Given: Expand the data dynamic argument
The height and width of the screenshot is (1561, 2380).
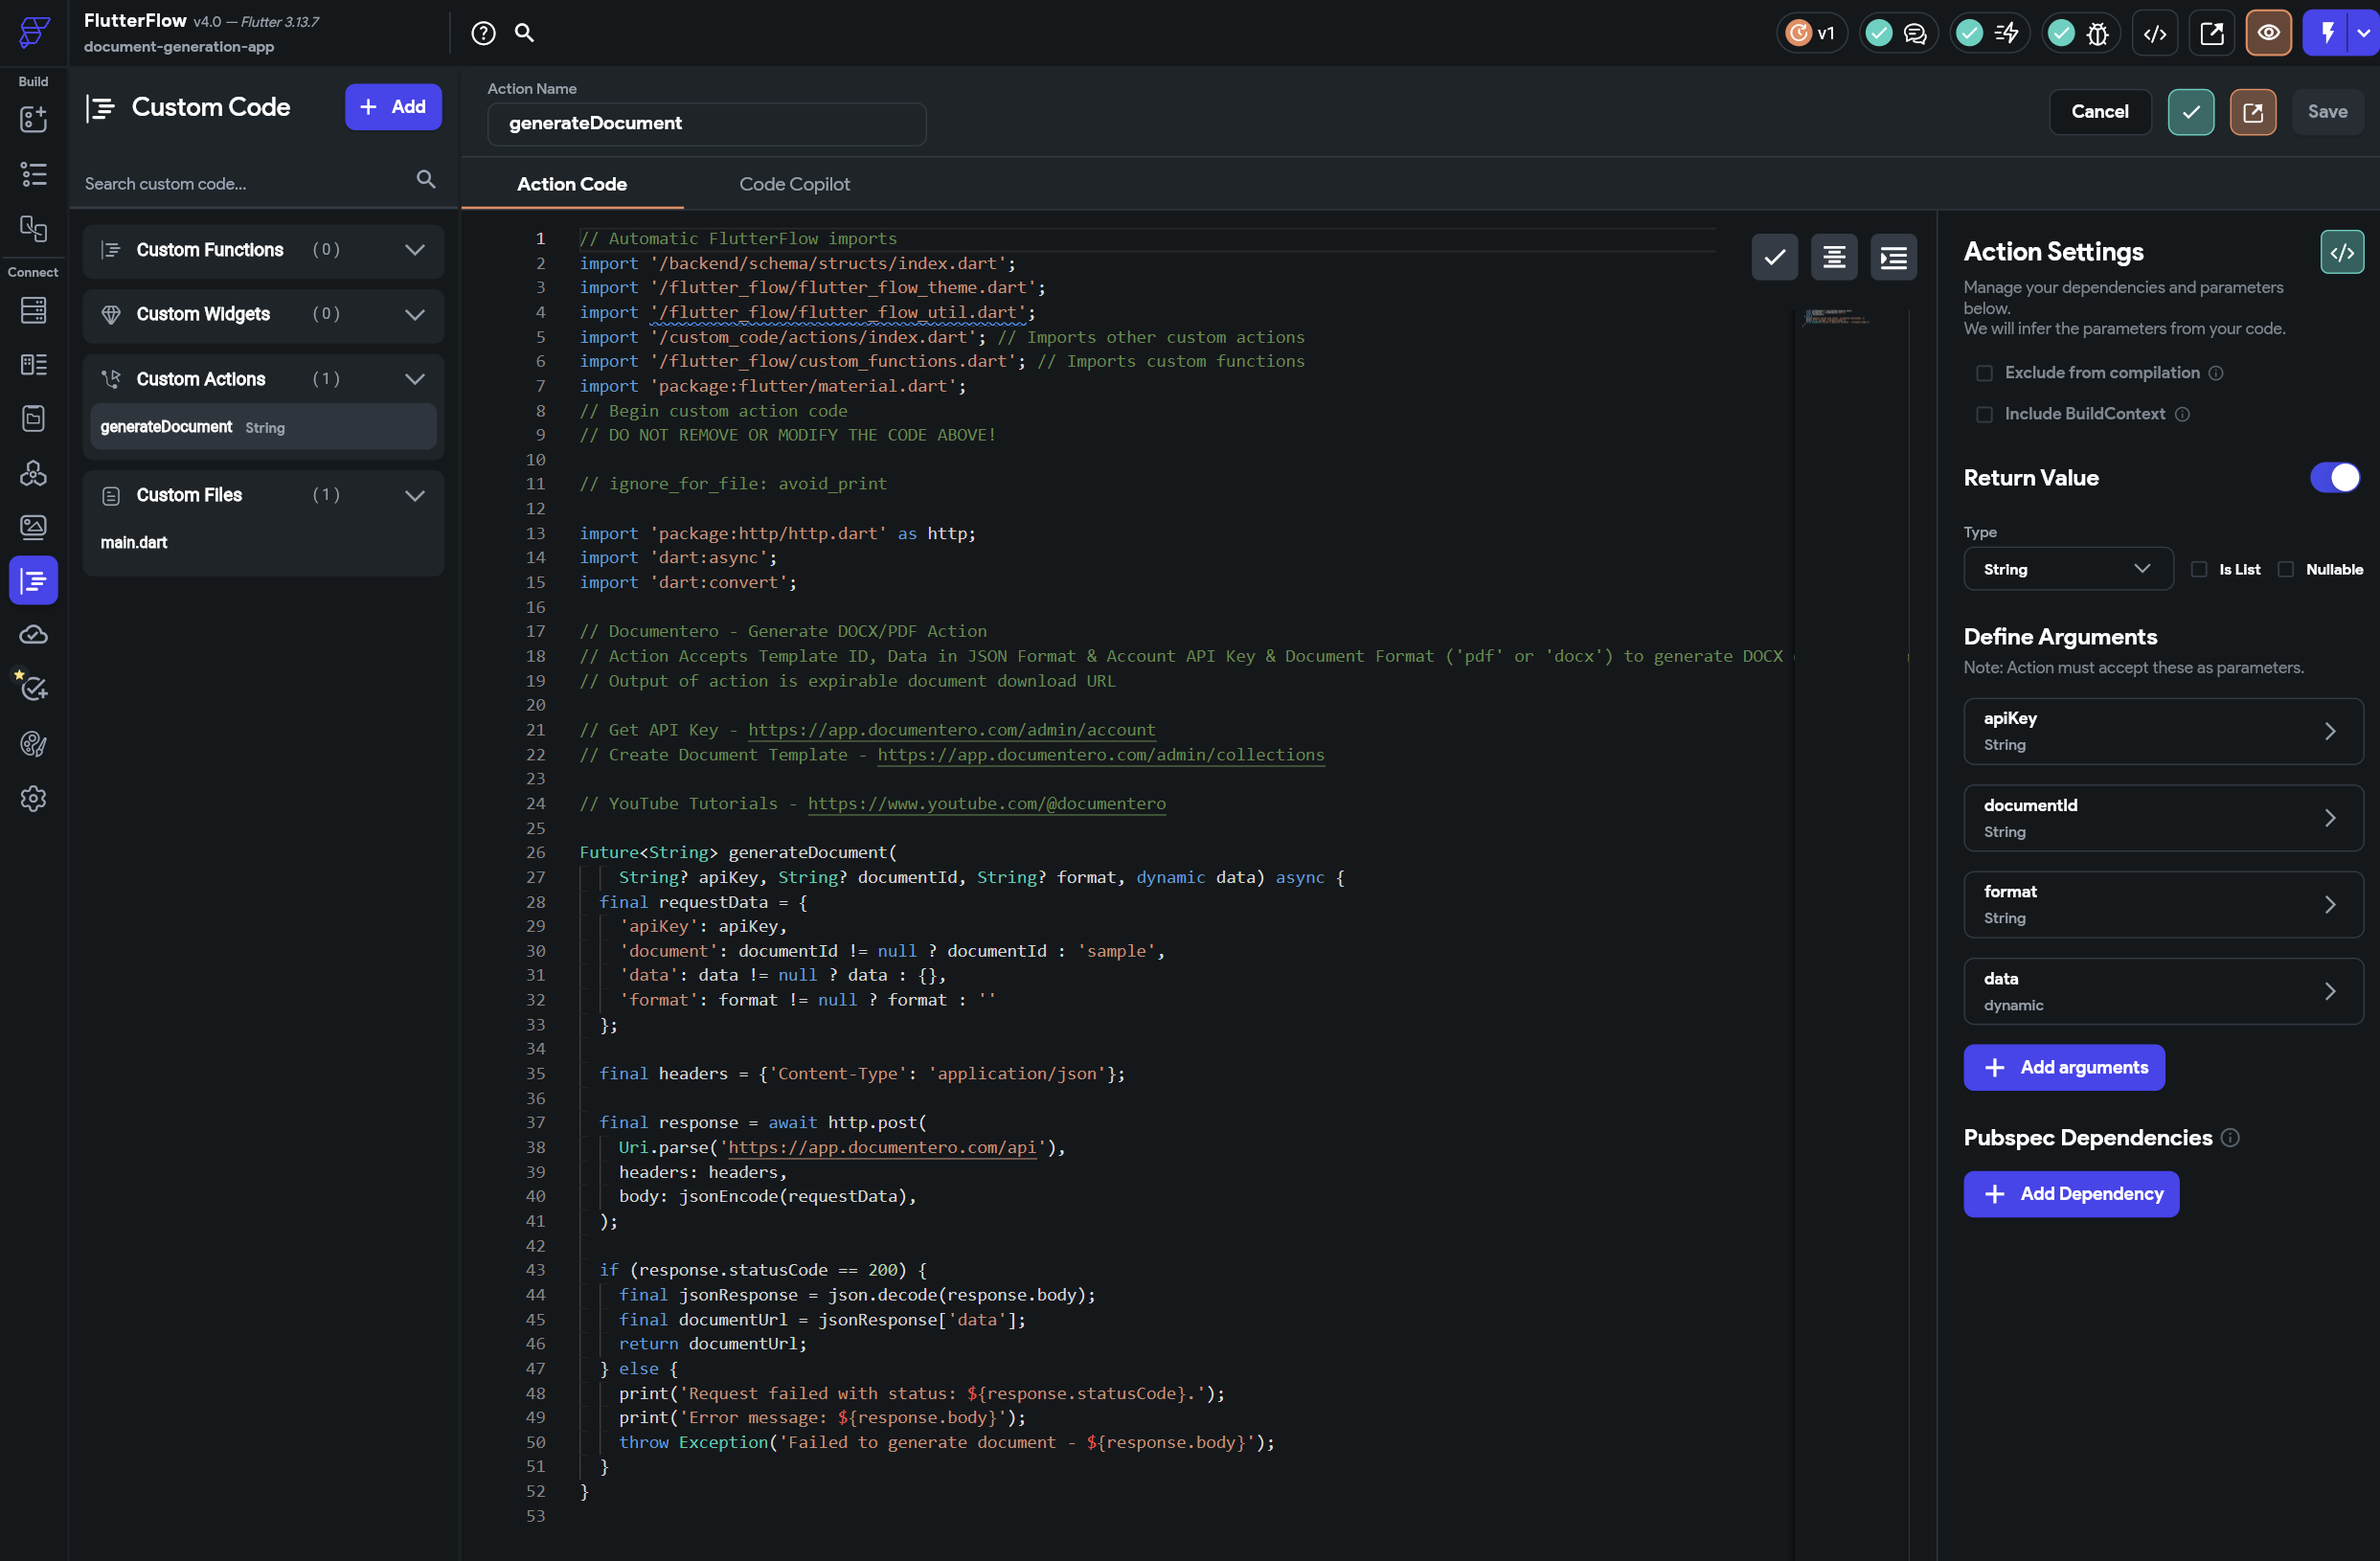Looking at the screenshot, I should pyautogui.click(x=2163, y=991).
